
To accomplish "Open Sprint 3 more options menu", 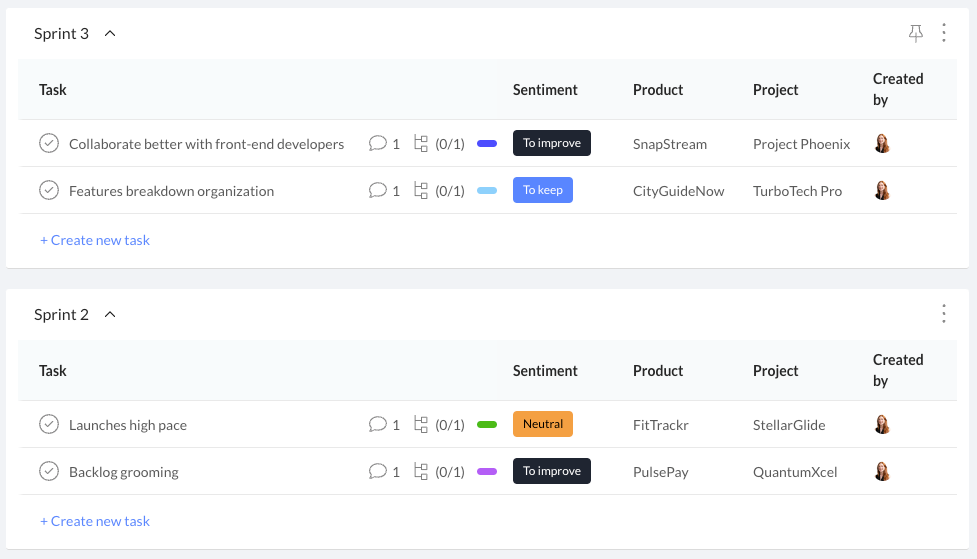I will coord(944,33).
